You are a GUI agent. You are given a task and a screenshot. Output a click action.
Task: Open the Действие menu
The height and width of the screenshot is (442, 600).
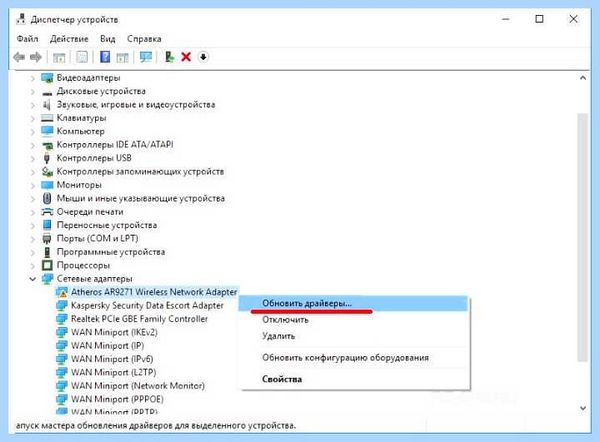(69, 39)
